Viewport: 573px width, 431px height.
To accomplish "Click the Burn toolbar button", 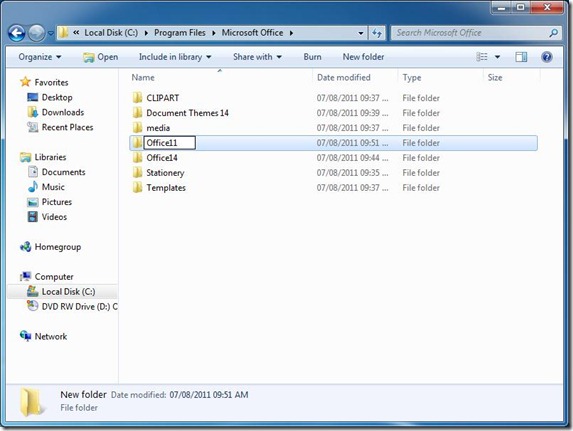I will [312, 57].
